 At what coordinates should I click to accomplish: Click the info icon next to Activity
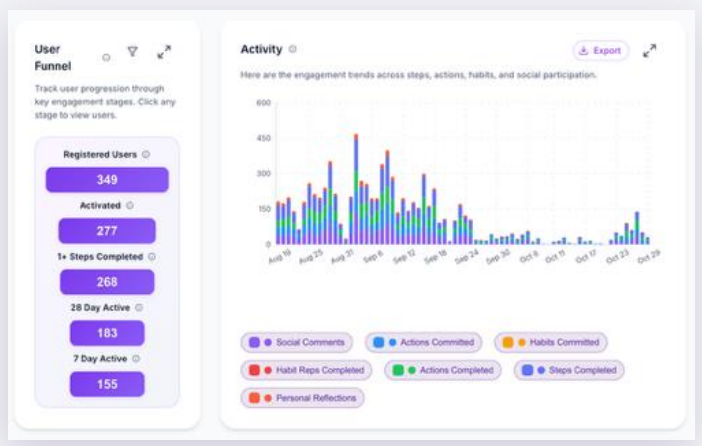click(x=292, y=49)
